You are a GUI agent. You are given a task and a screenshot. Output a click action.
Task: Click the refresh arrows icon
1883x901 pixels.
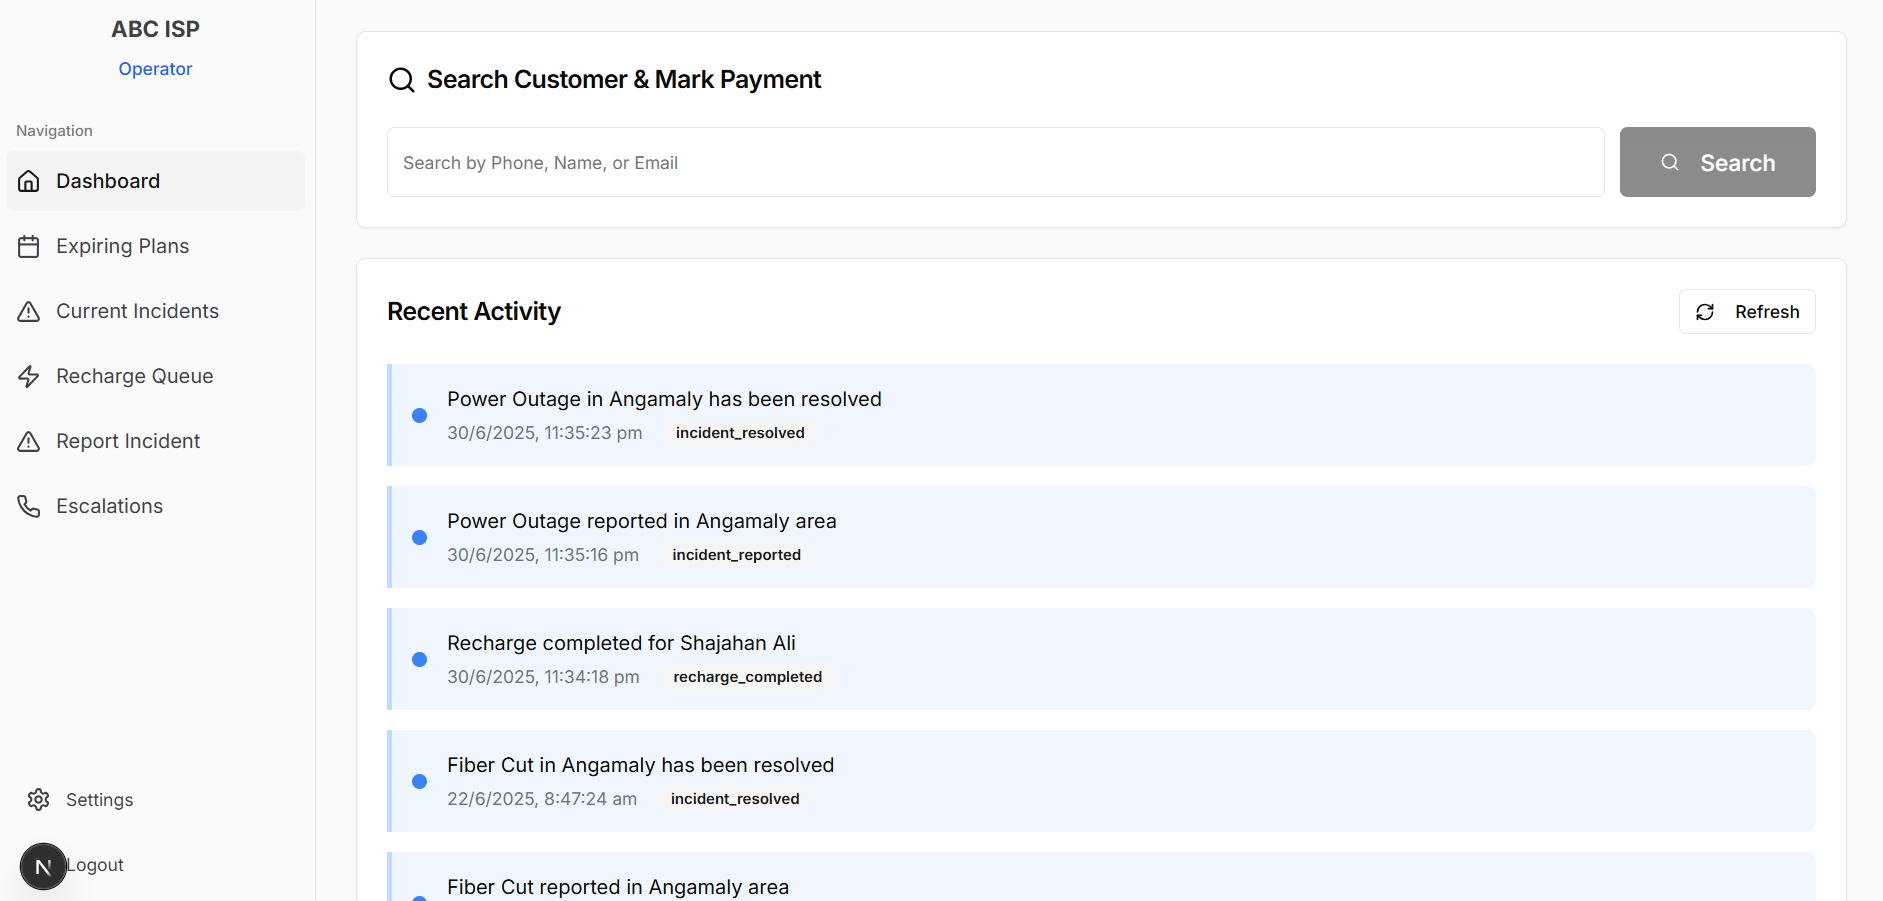point(1705,312)
